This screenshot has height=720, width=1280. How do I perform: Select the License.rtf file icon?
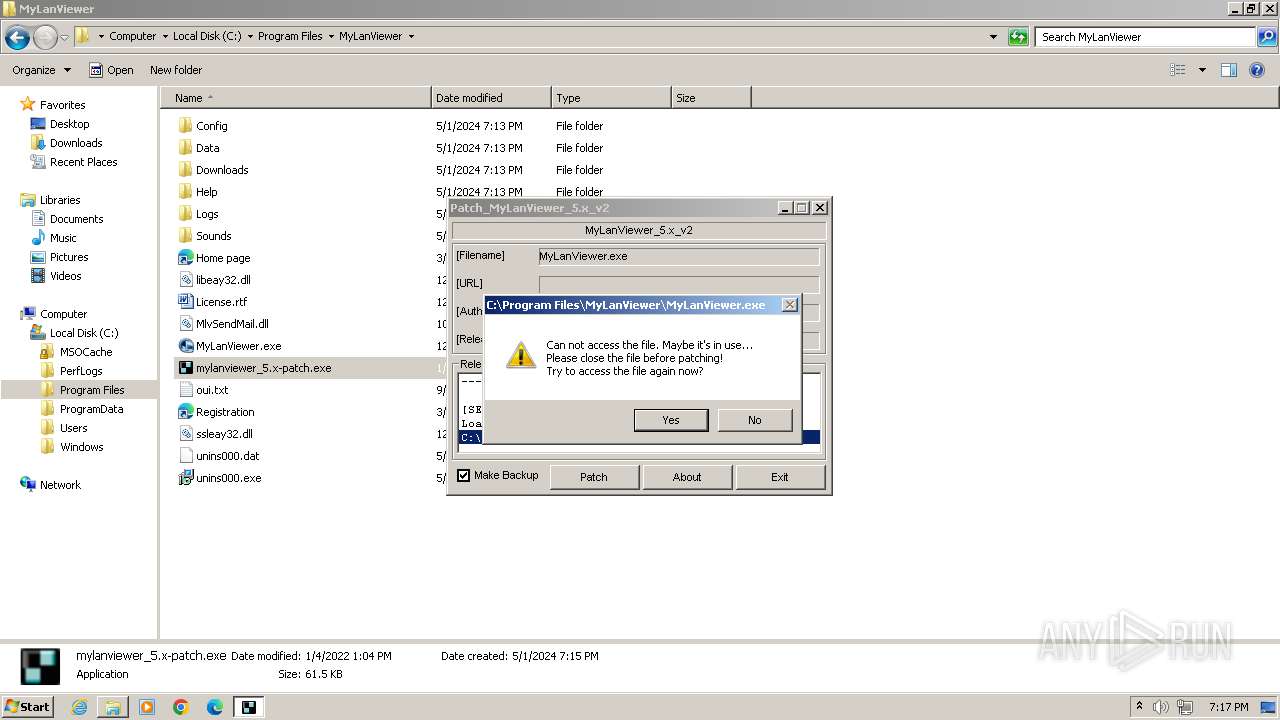(185, 302)
